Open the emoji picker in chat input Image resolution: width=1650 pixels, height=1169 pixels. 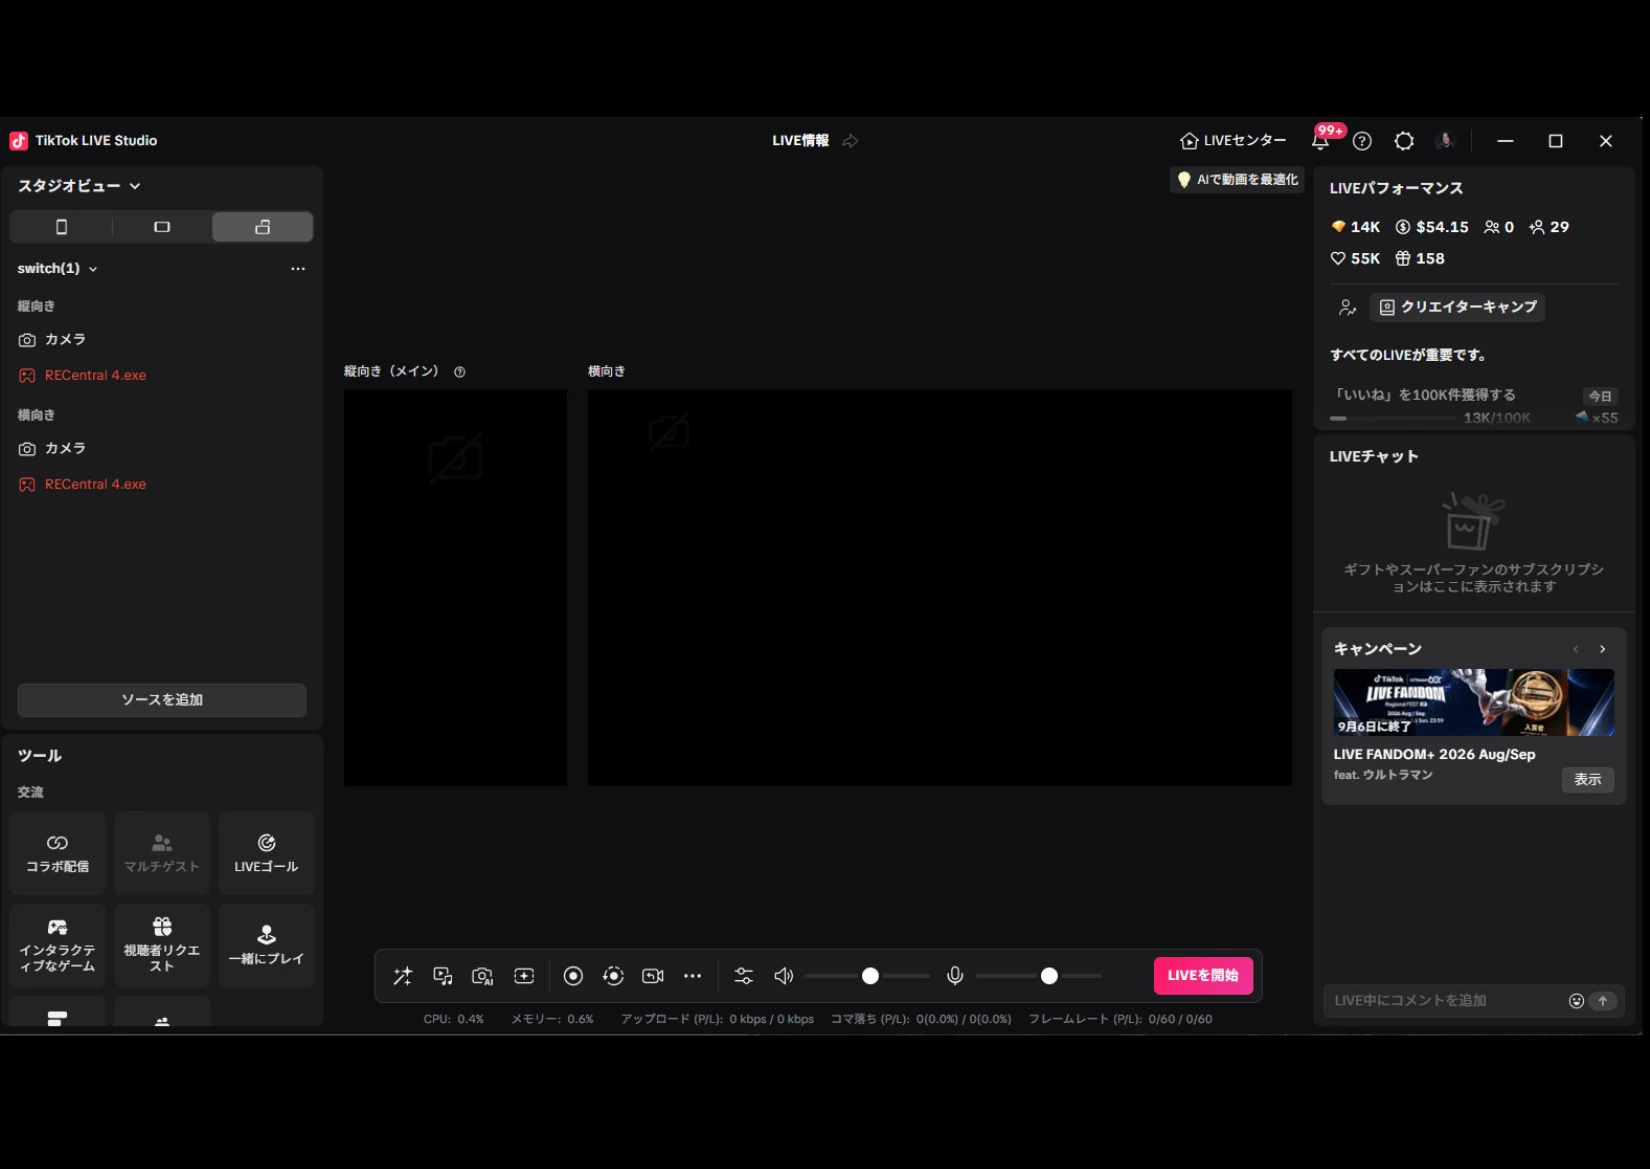pos(1577,1001)
